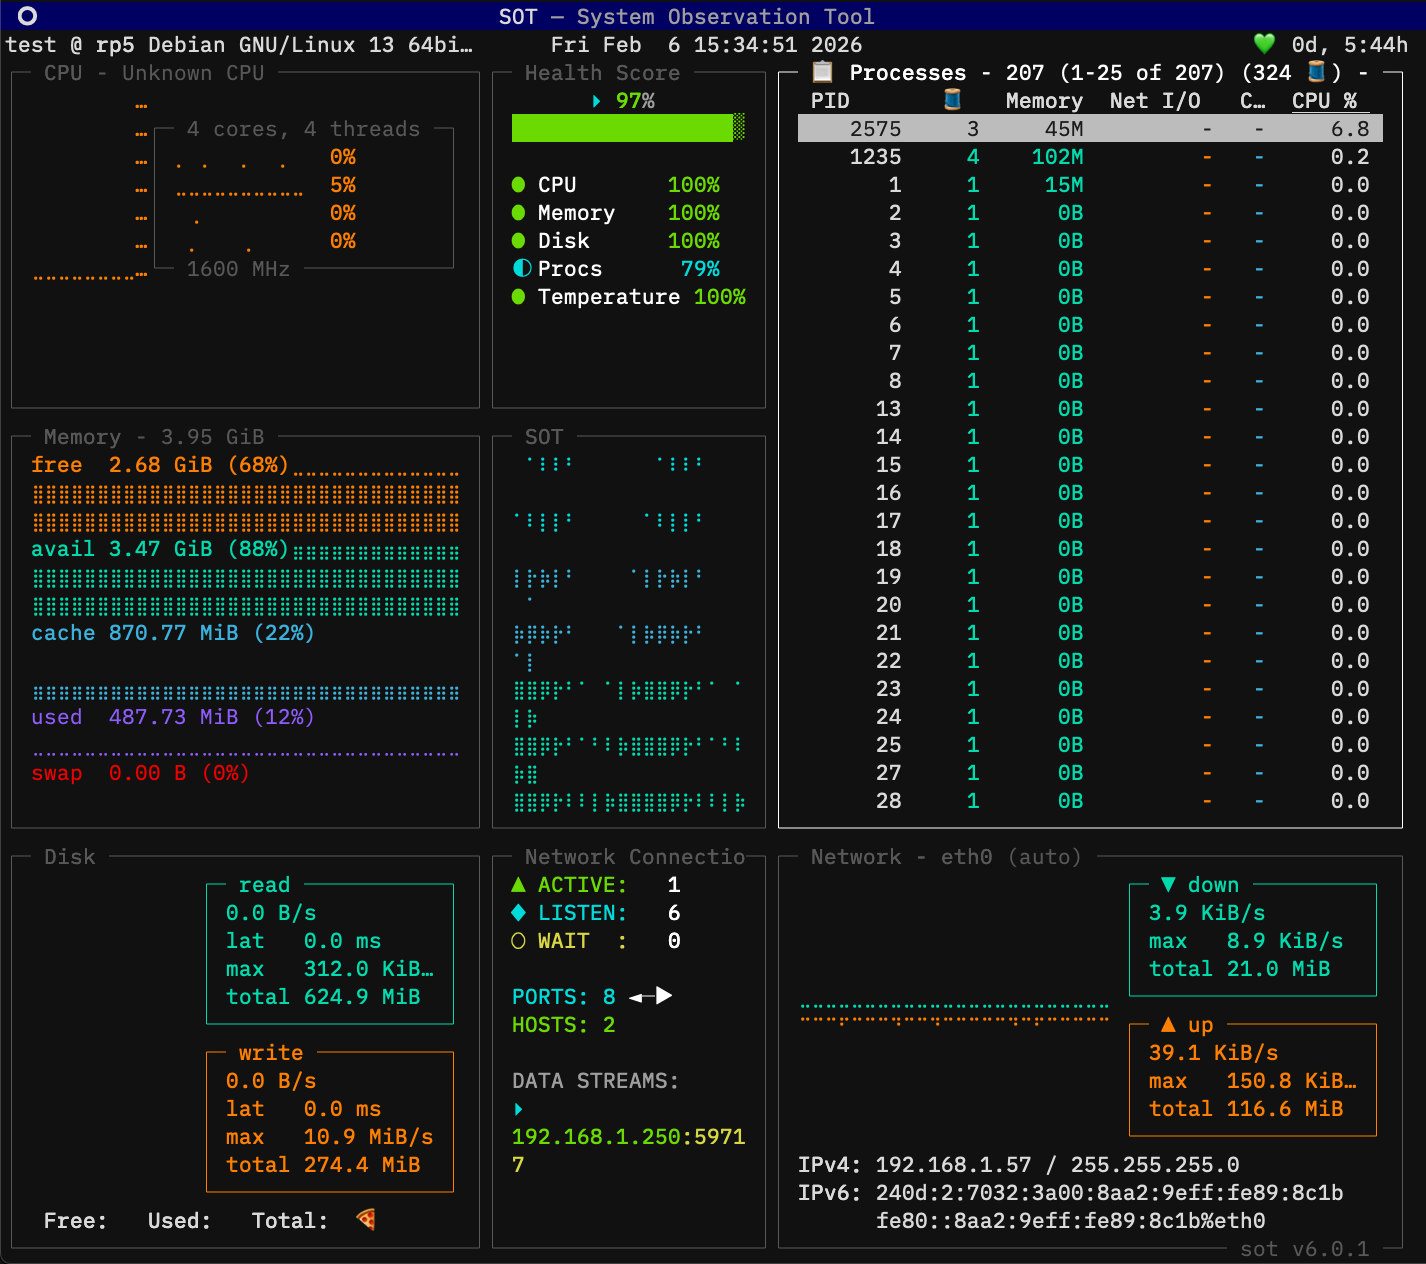1426x1264 pixels.
Task: Click the truncated C… column header
Action: tap(1252, 100)
